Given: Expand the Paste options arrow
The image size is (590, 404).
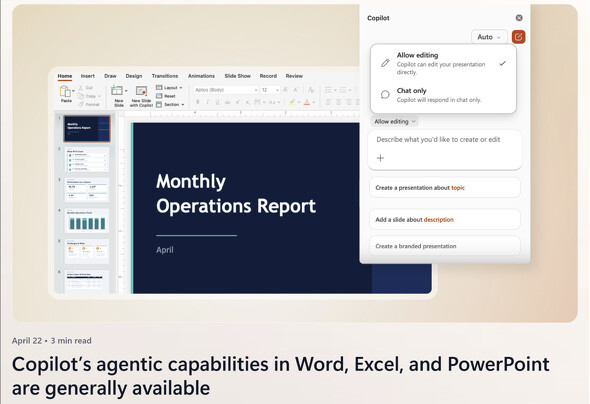Looking at the screenshot, I should (x=73, y=91).
